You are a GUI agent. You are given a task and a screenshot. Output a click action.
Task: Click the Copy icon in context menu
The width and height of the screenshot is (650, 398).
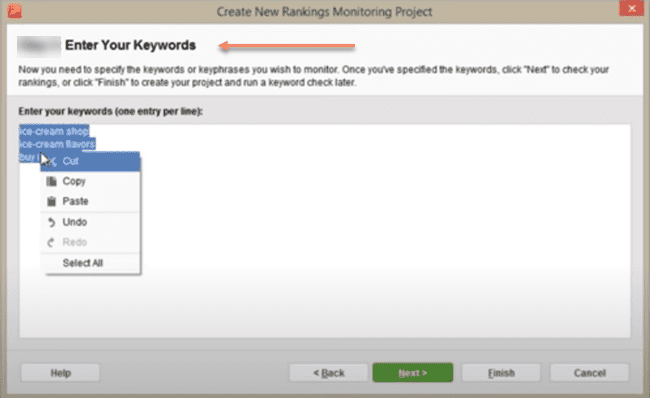tap(51, 182)
